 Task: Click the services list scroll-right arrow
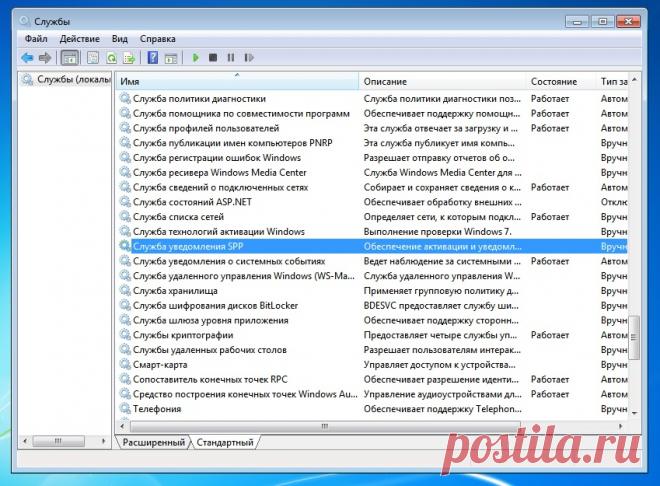pos(620,426)
